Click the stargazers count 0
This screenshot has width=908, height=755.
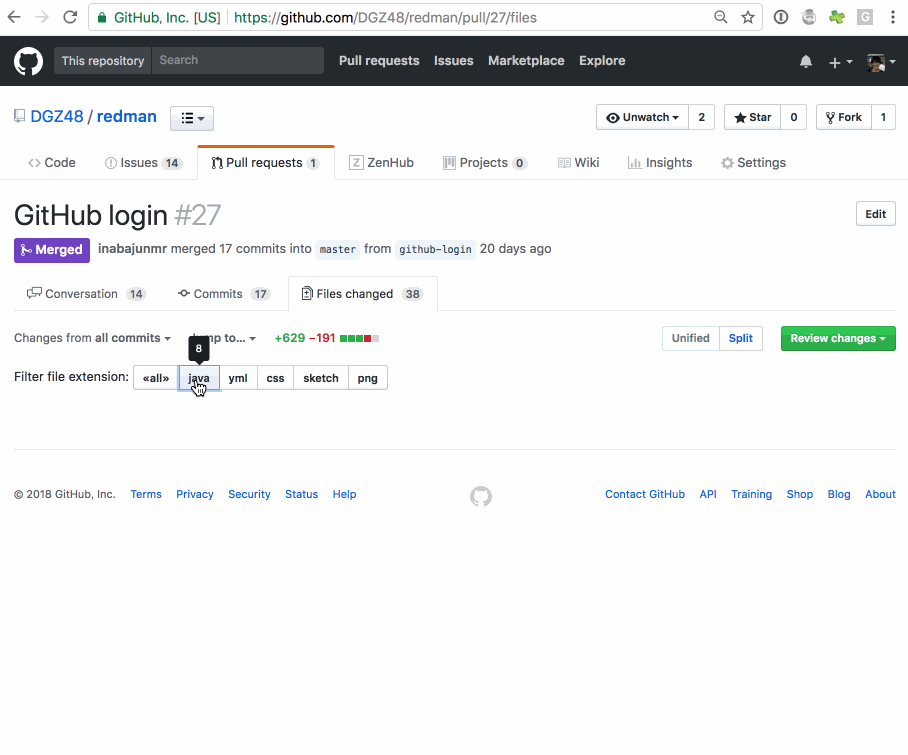pyautogui.click(x=793, y=118)
